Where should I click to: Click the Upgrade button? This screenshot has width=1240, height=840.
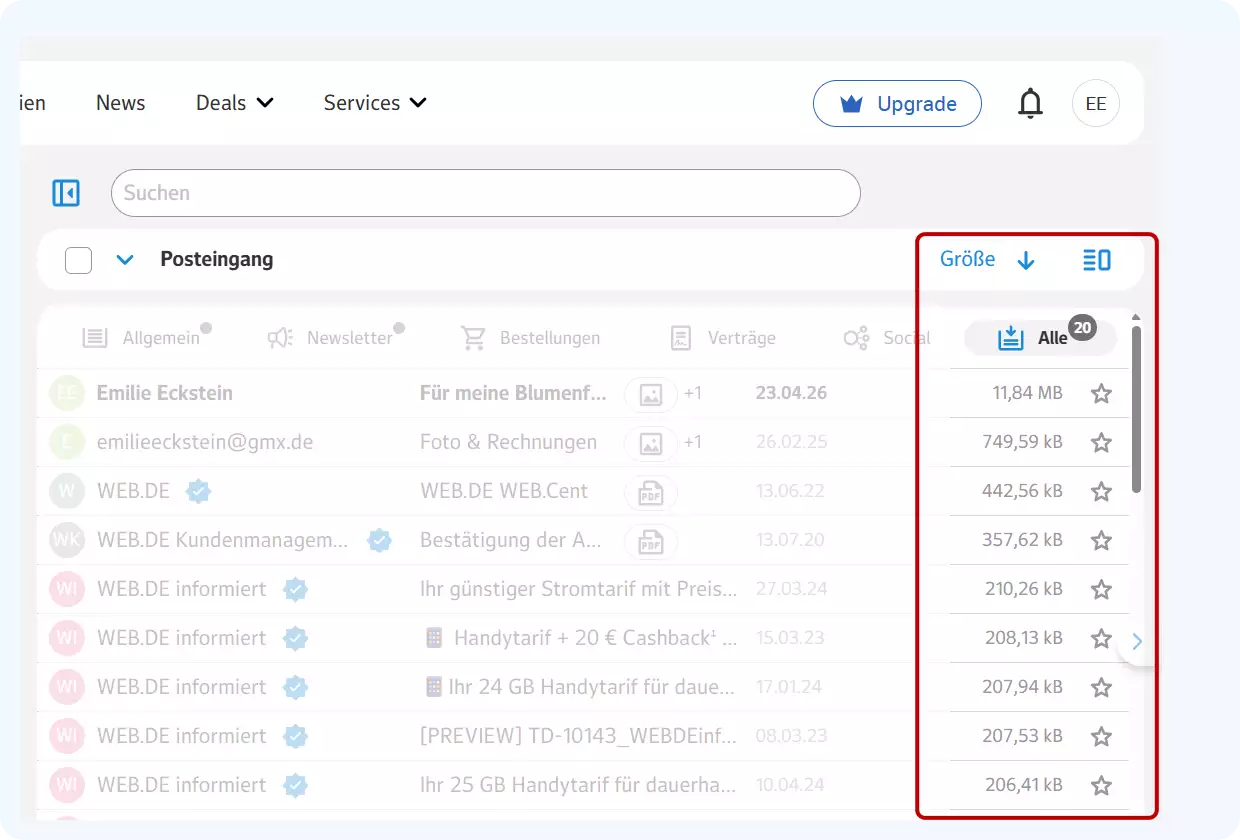pyautogui.click(x=897, y=104)
